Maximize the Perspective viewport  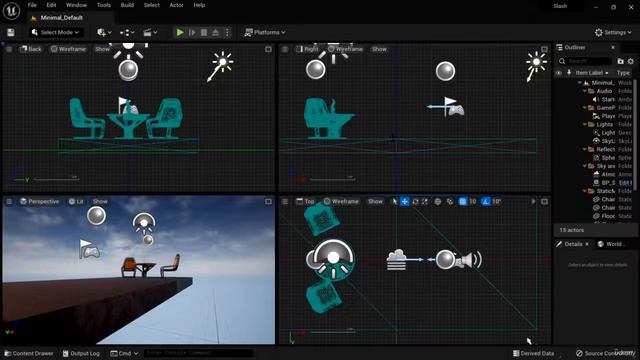coord(268,201)
